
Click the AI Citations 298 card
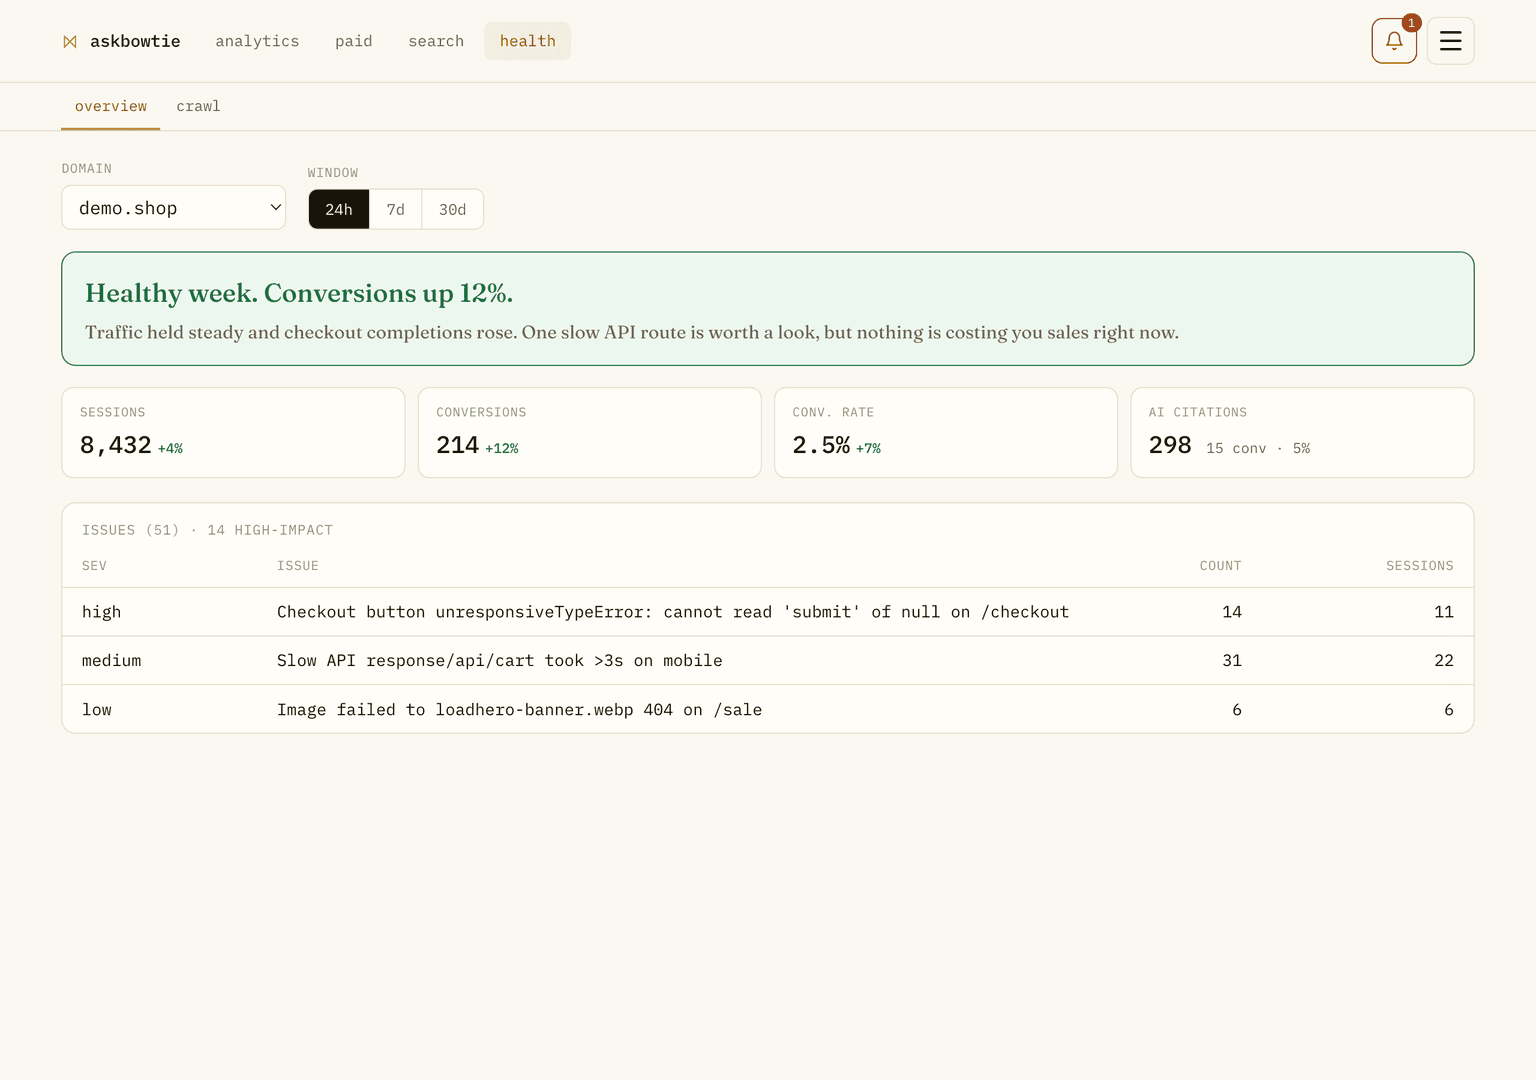click(1302, 433)
